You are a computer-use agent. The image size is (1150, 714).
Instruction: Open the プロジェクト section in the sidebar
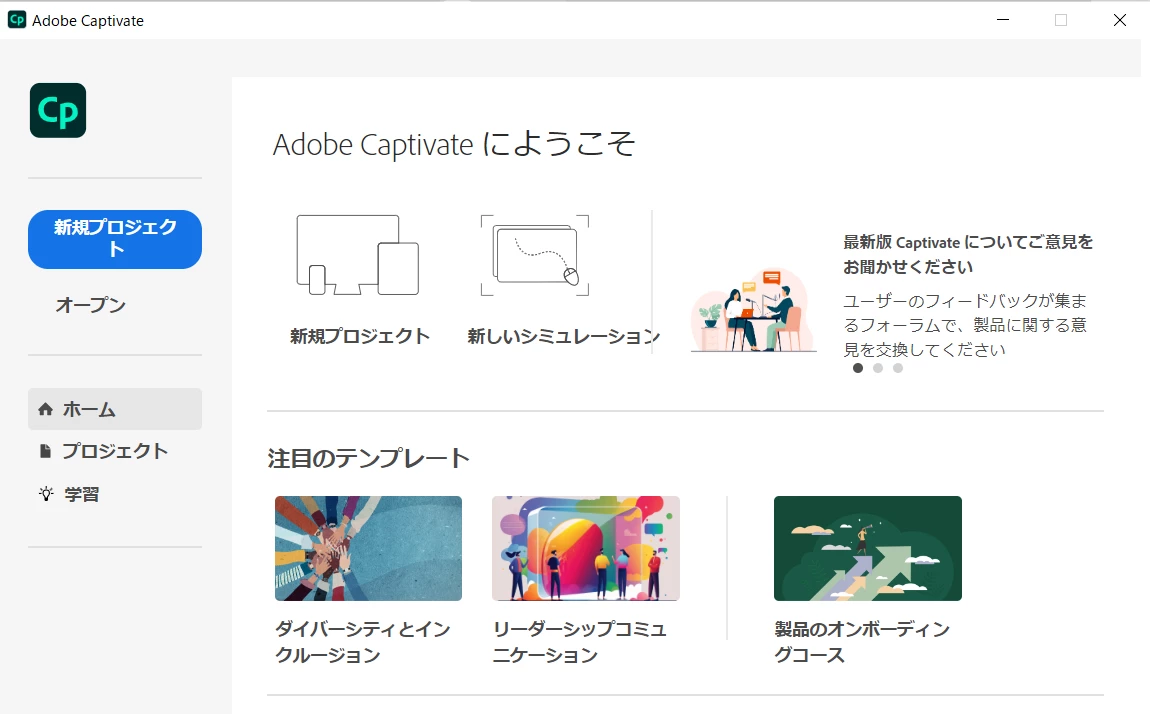pos(115,451)
